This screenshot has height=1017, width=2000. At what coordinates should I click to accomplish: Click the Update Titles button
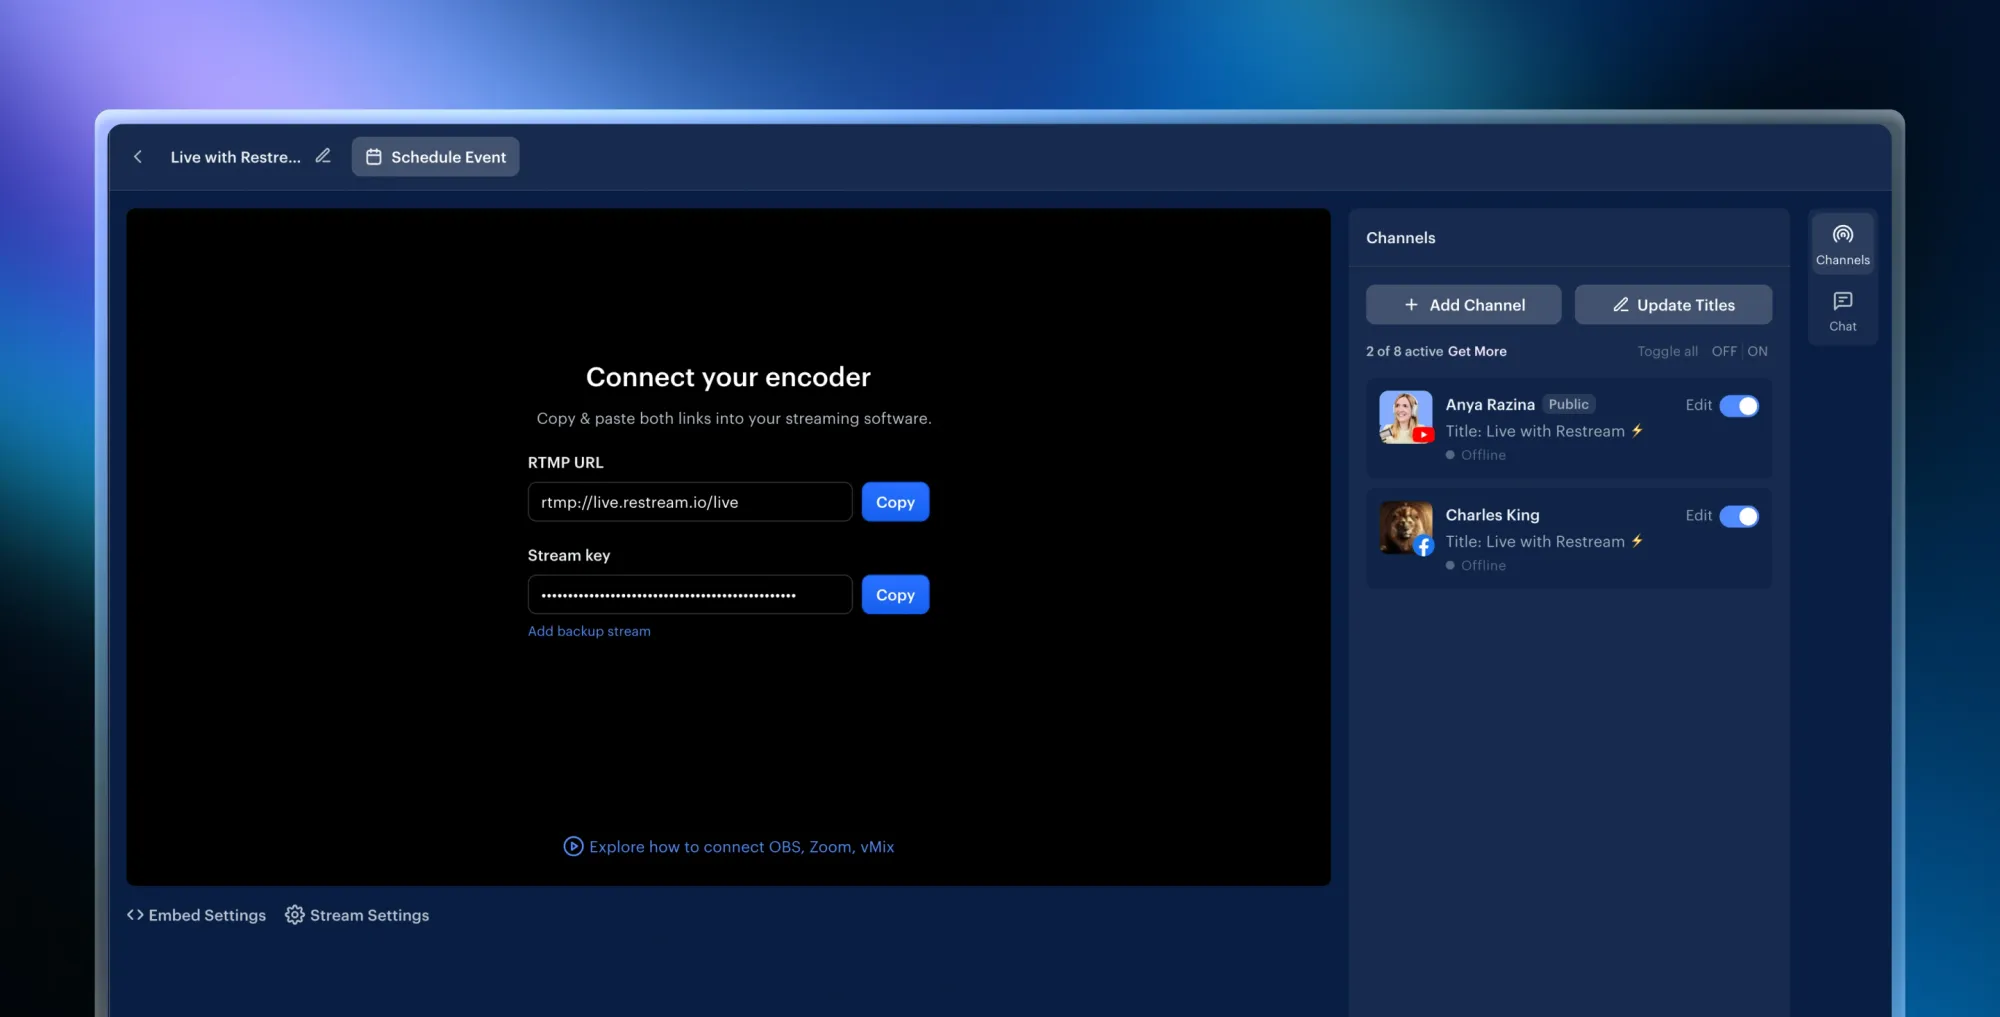coord(1672,304)
